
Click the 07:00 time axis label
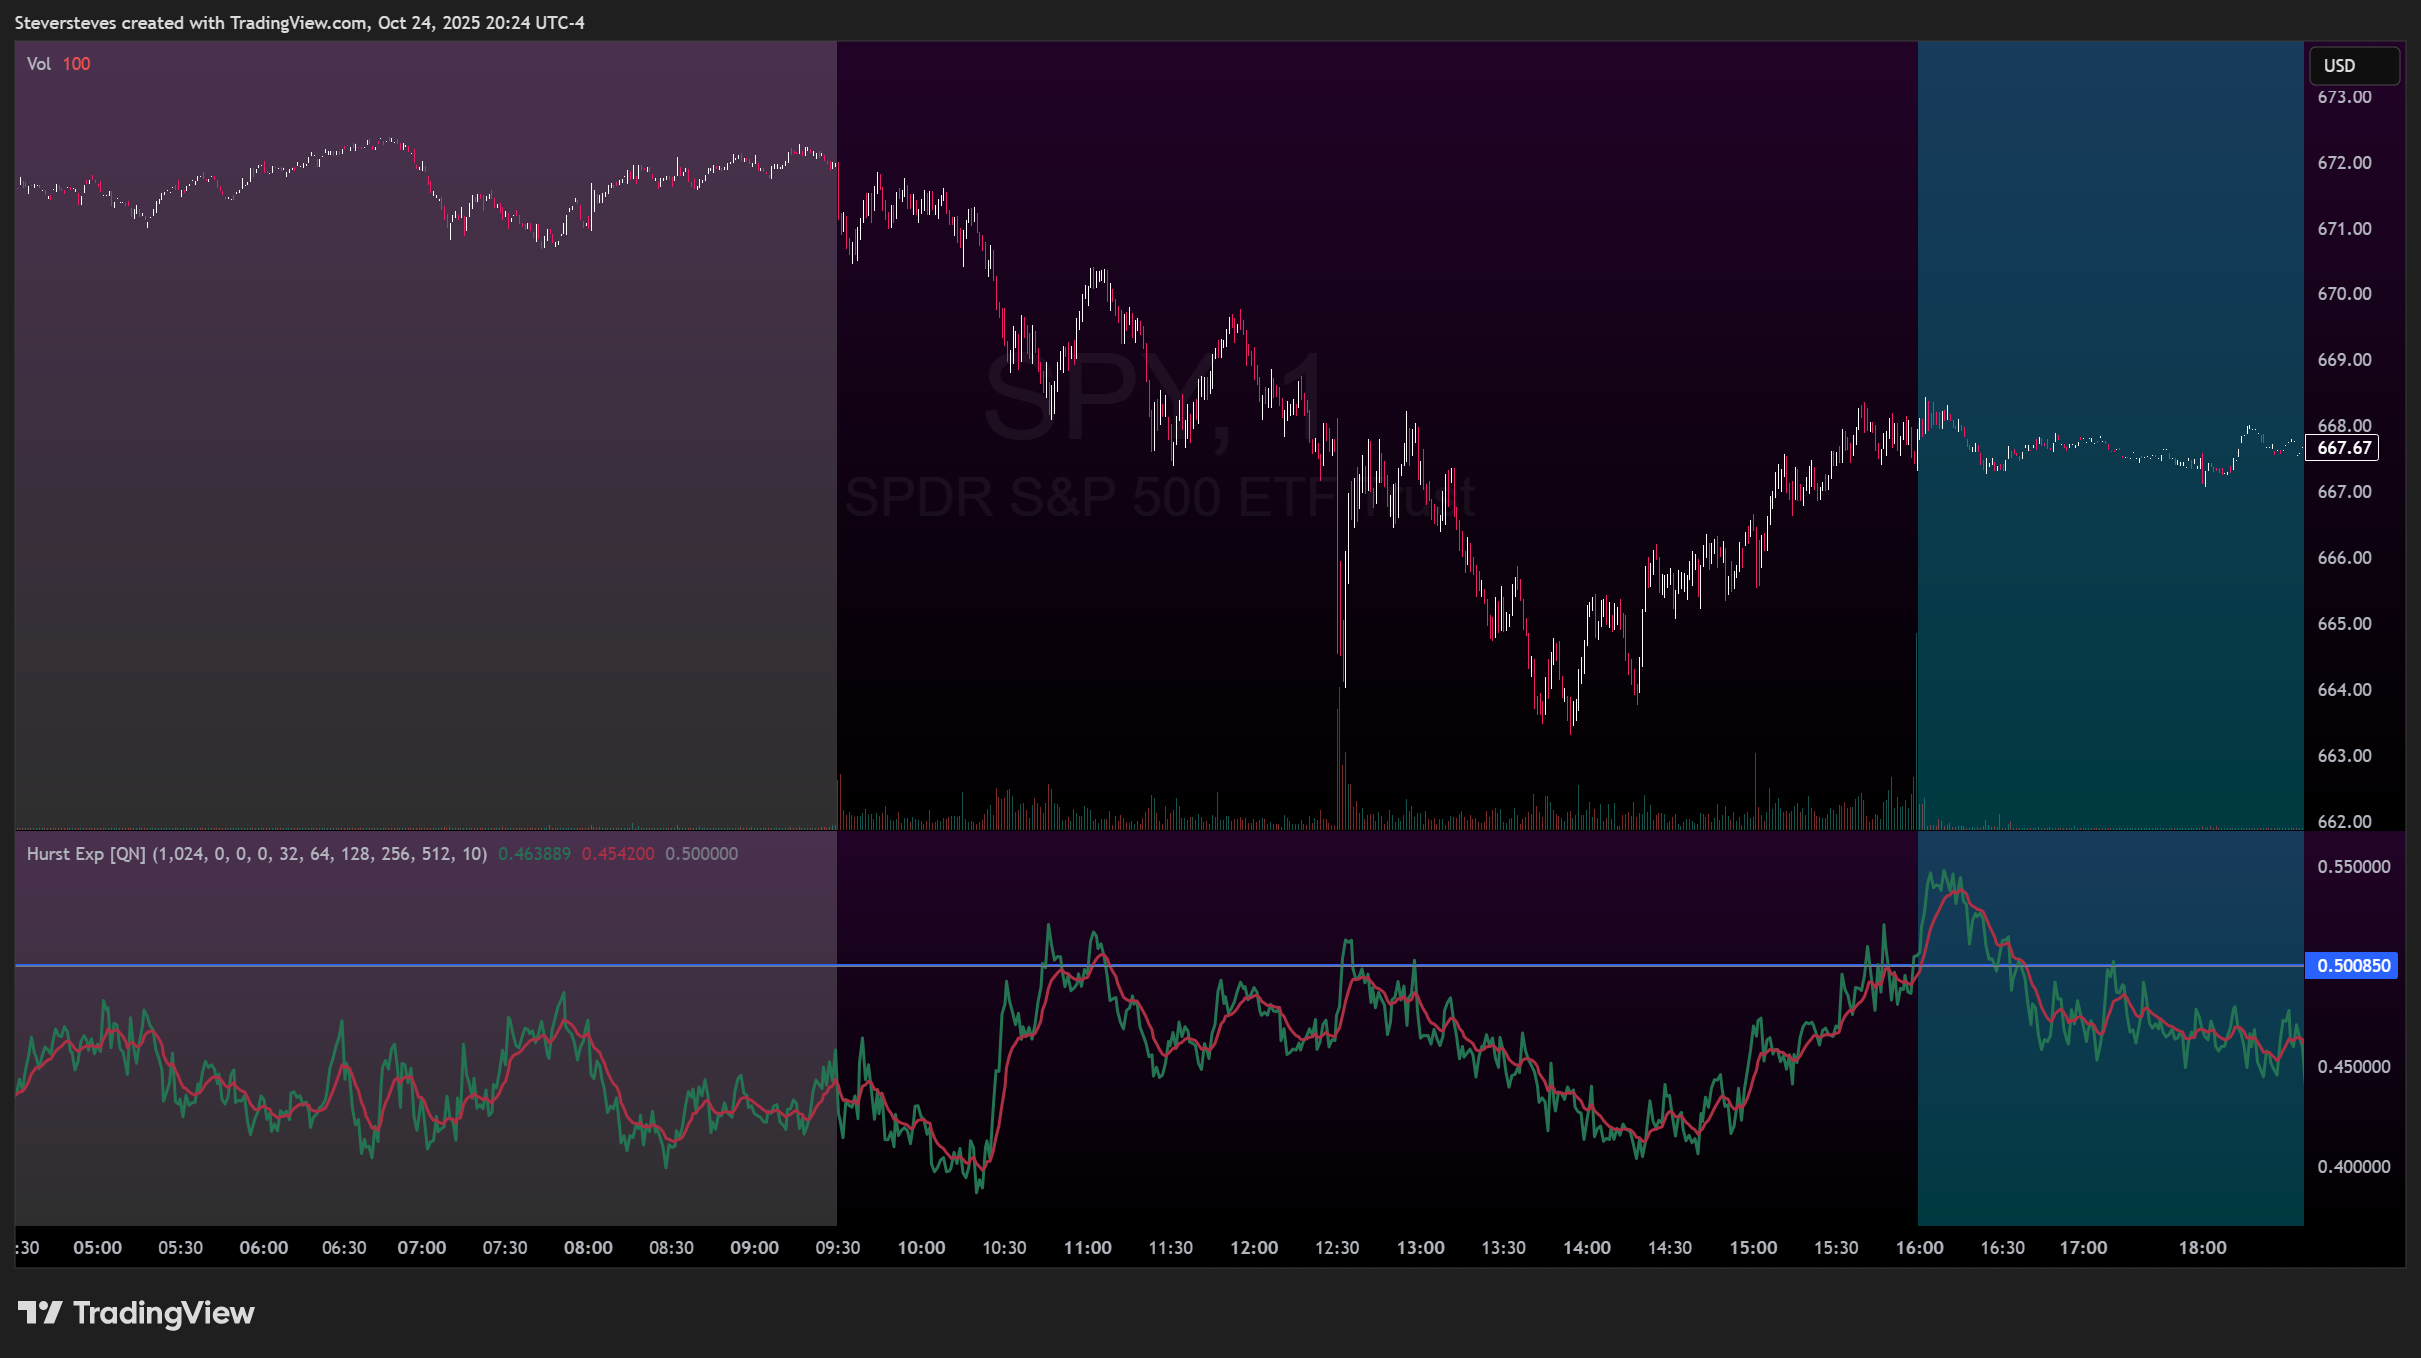(422, 1248)
